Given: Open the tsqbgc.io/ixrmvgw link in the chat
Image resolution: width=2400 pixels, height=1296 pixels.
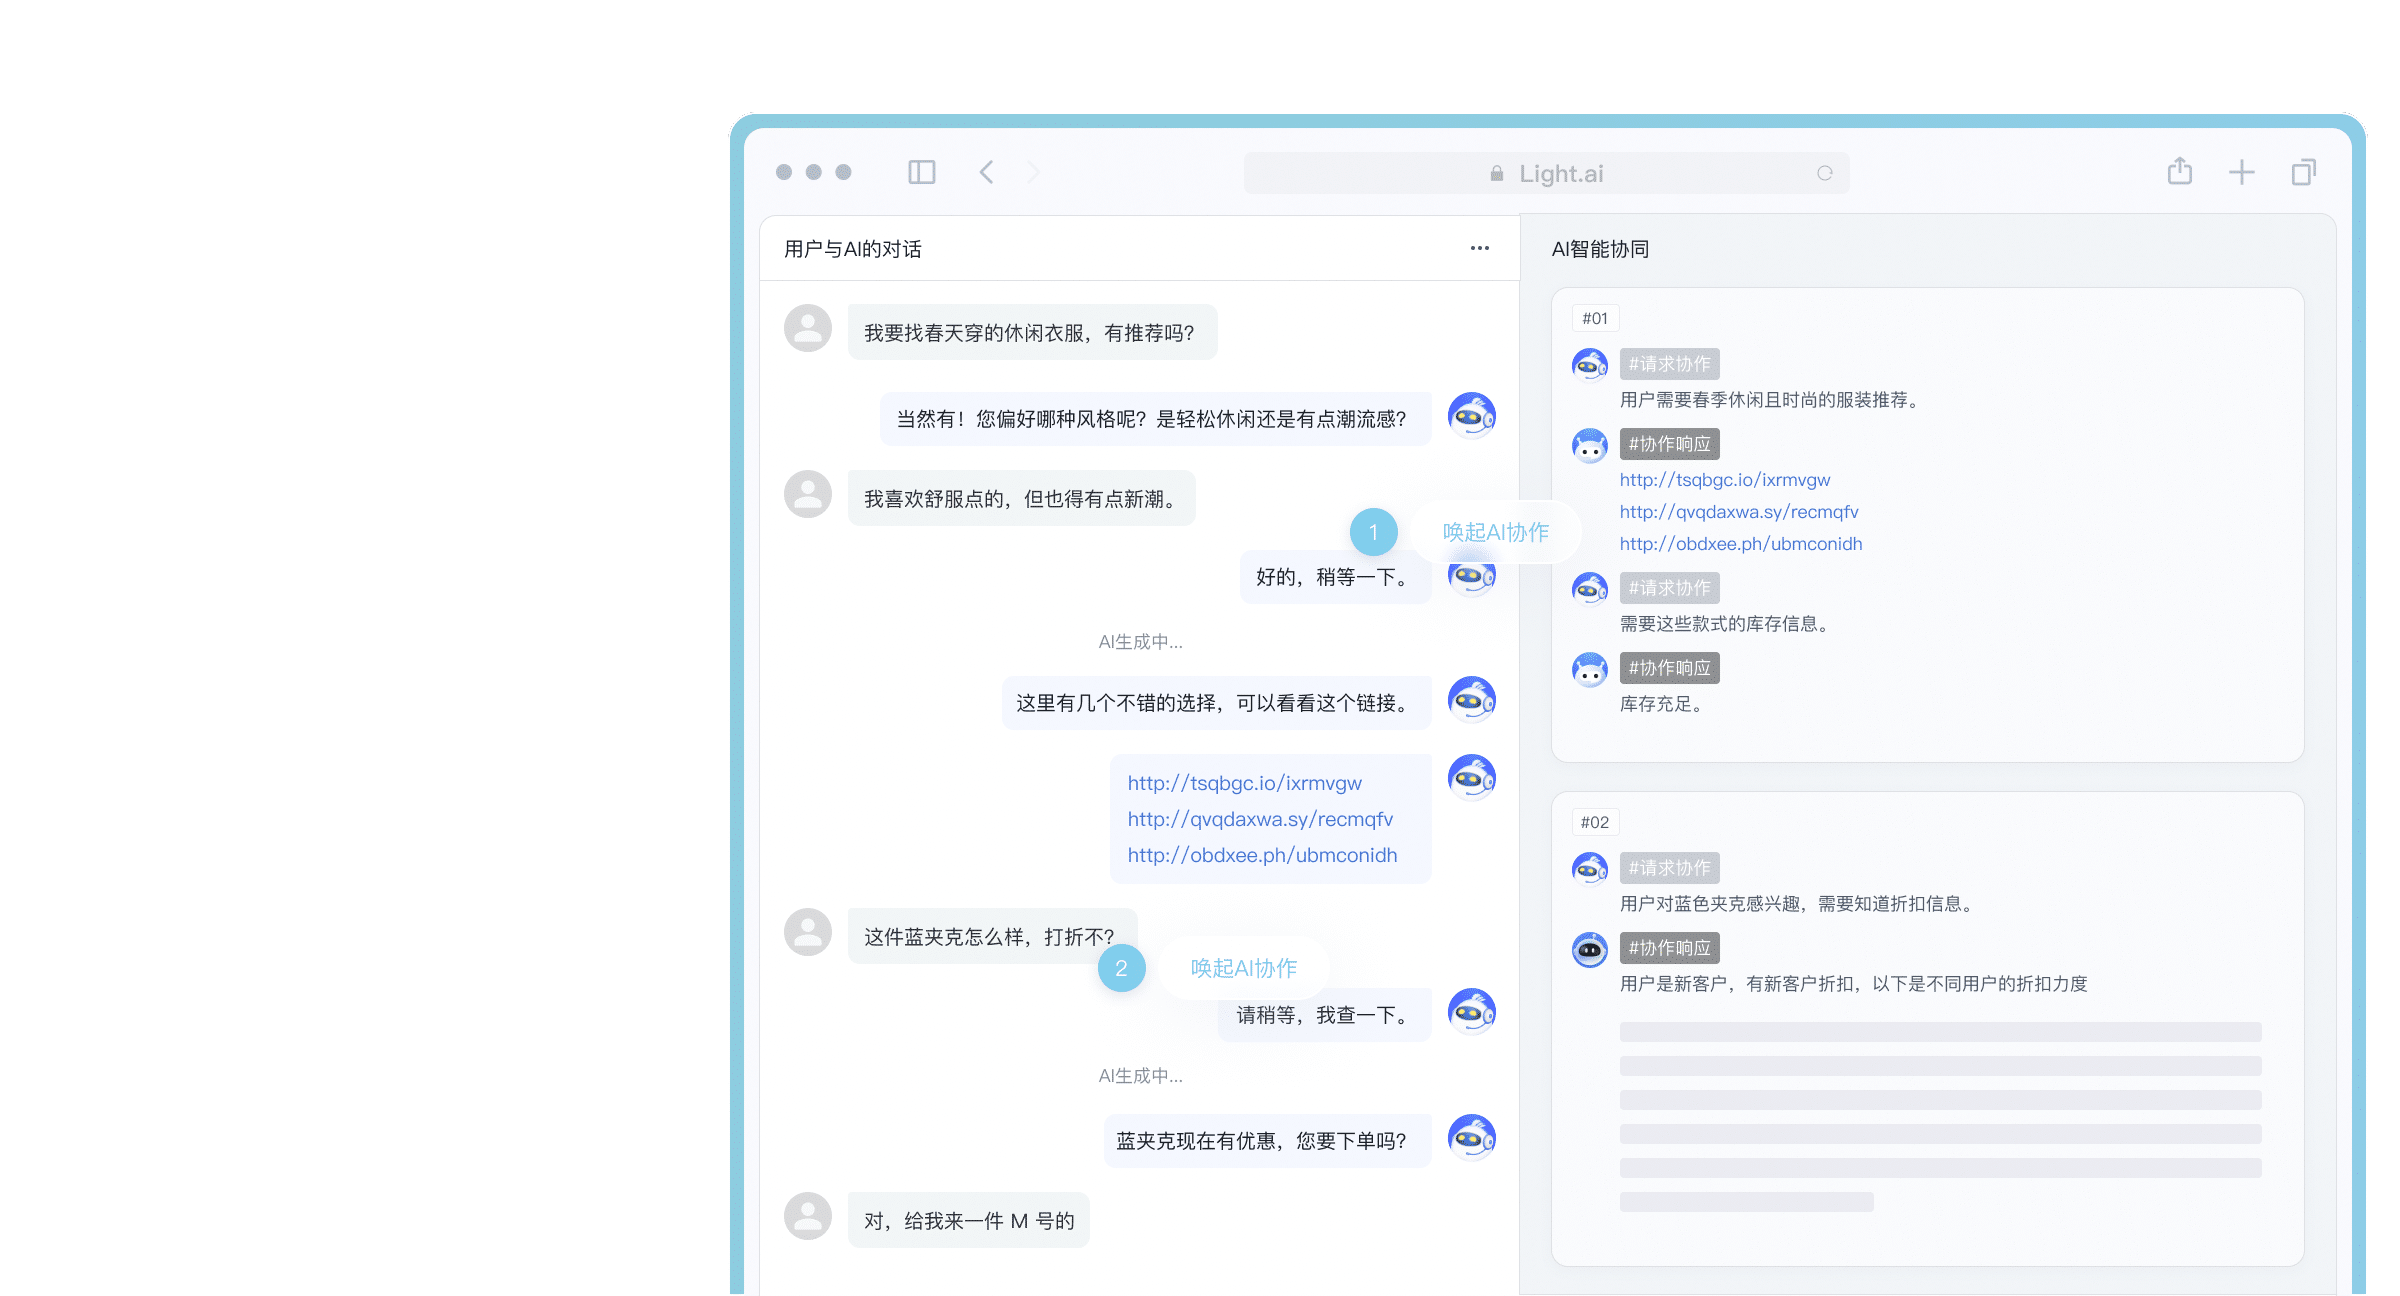Looking at the screenshot, I should [1245, 783].
